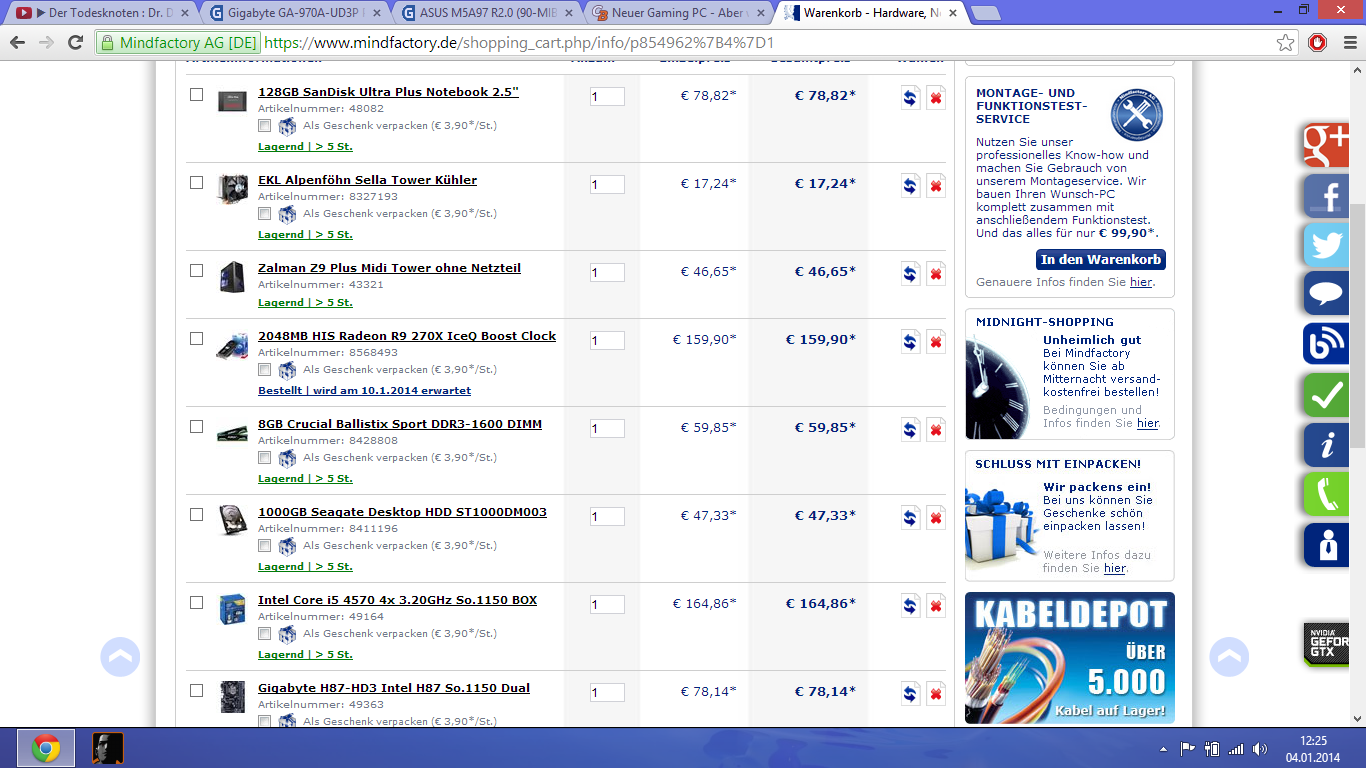Image resolution: width=1366 pixels, height=768 pixels.
Task: Delete the HIS Radeon R9 270X from cart
Action: (x=936, y=341)
